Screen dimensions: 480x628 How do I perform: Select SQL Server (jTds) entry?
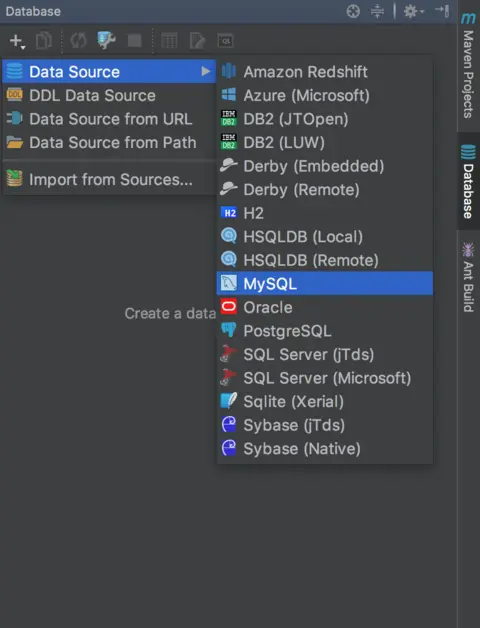pos(325,354)
